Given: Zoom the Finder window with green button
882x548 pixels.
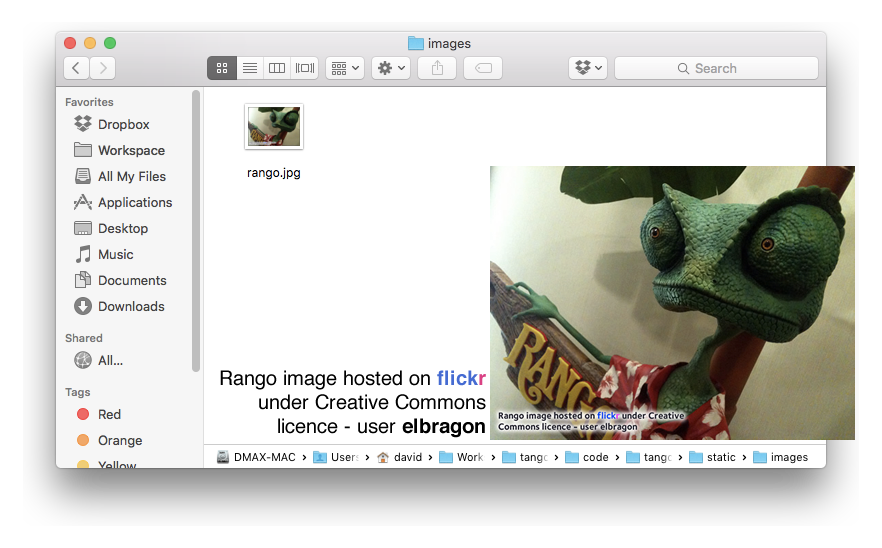Looking at the screenshot, I should tap(110, 43).
